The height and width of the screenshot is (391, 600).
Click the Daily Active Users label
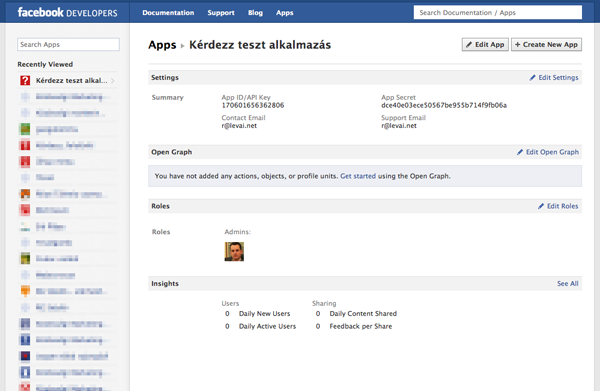pyautogui.click(x=267, y=326)
